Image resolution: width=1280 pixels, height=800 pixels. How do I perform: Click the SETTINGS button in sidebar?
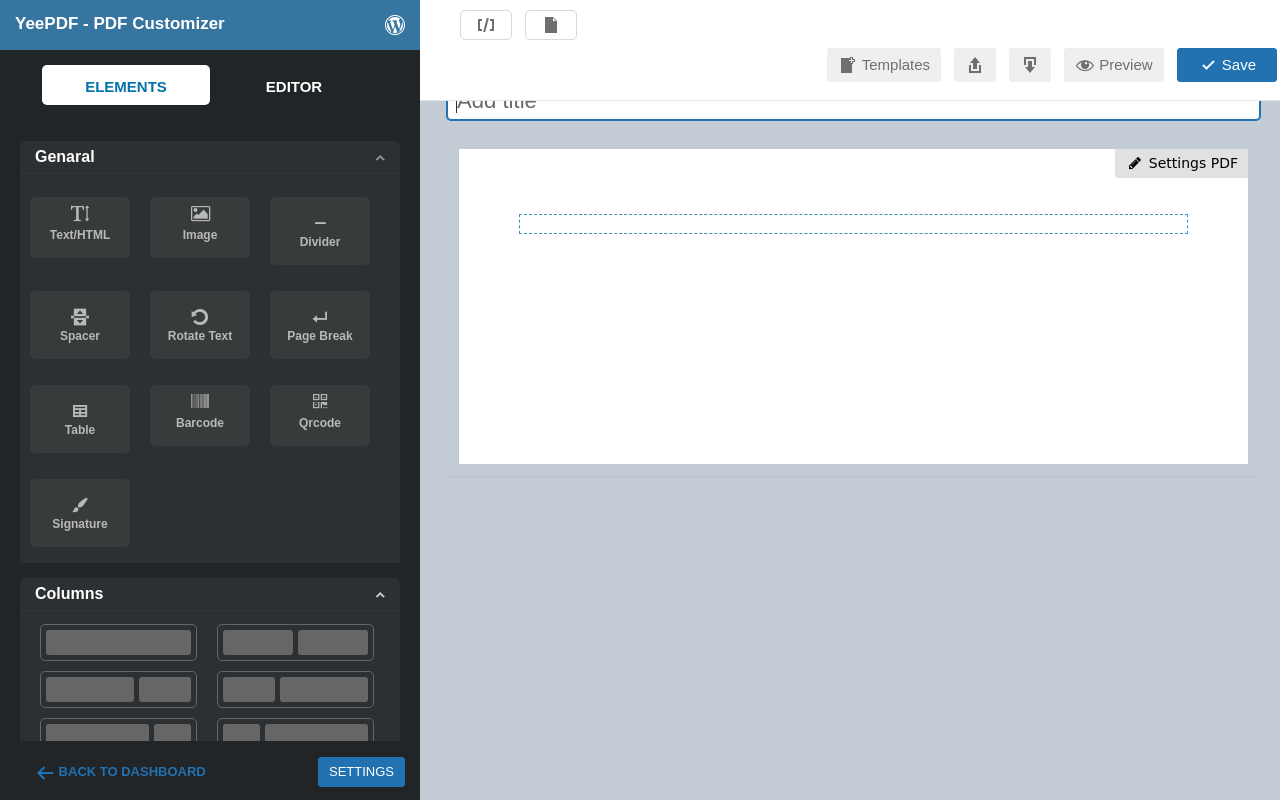(361, 772)
